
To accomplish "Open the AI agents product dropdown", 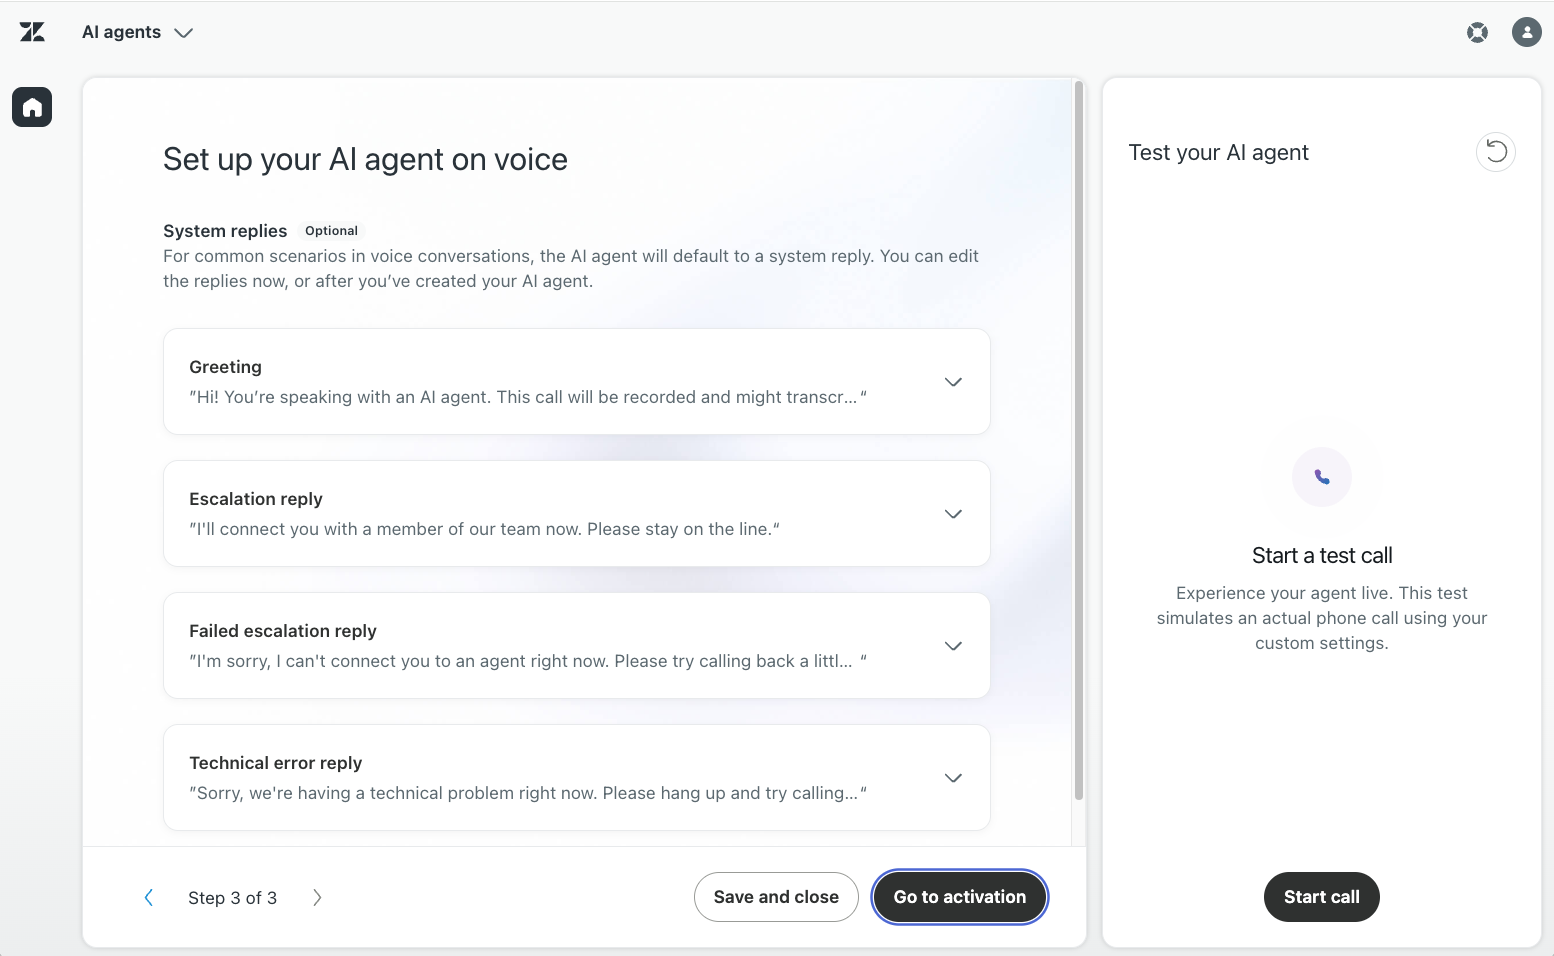I will point(137,32).
